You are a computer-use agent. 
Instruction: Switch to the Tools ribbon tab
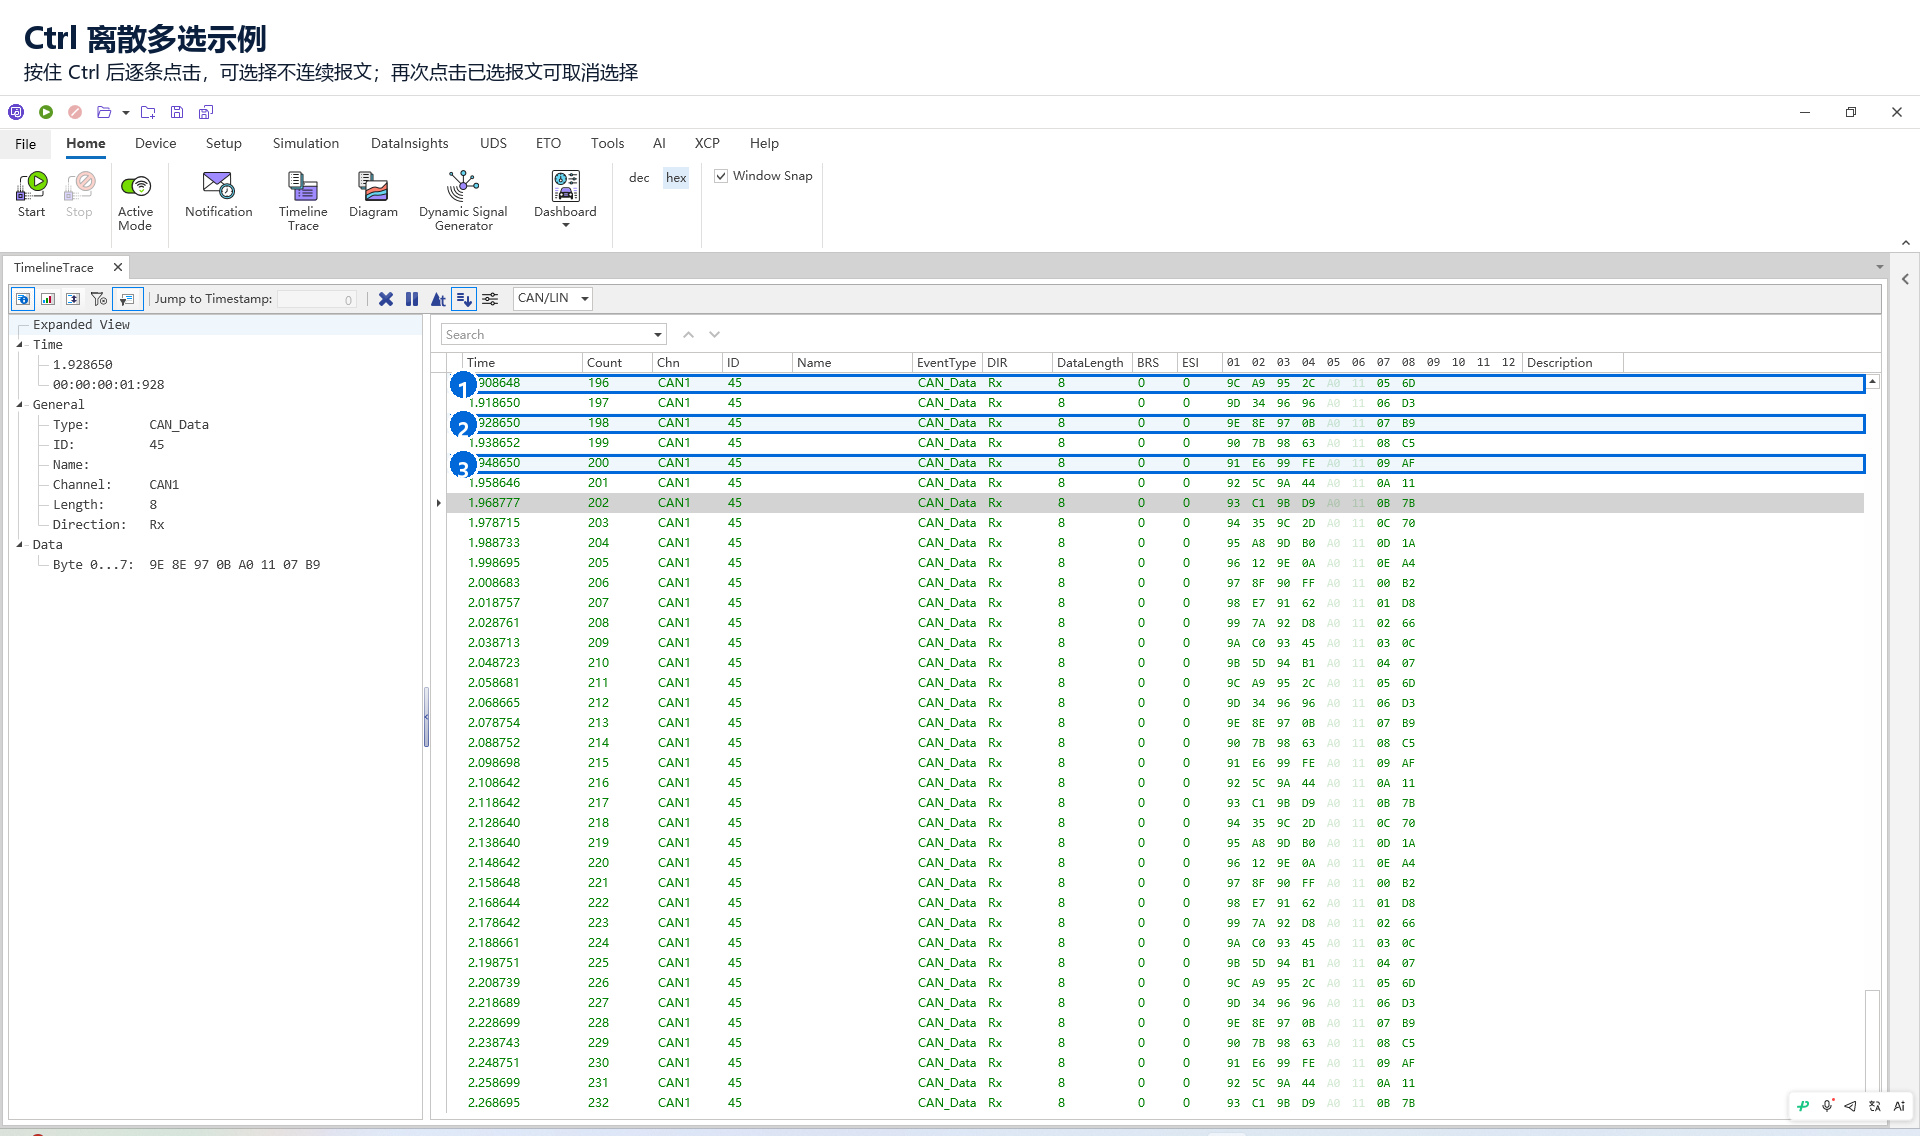(607, 143)
